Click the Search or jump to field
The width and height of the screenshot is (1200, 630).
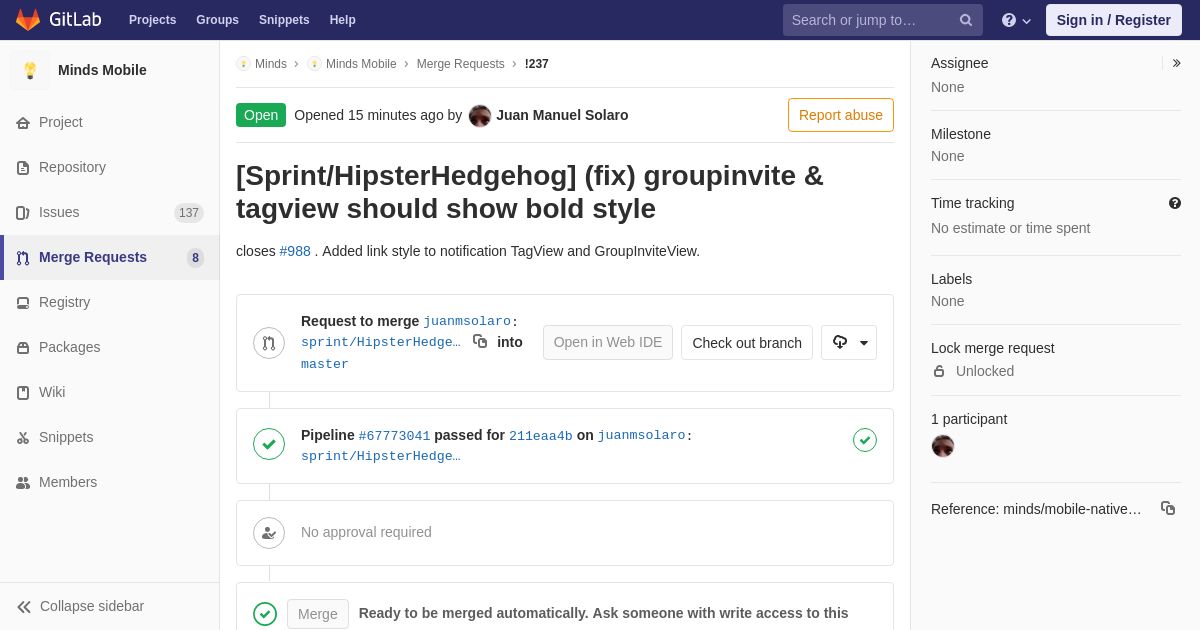(x=883, y=20)
